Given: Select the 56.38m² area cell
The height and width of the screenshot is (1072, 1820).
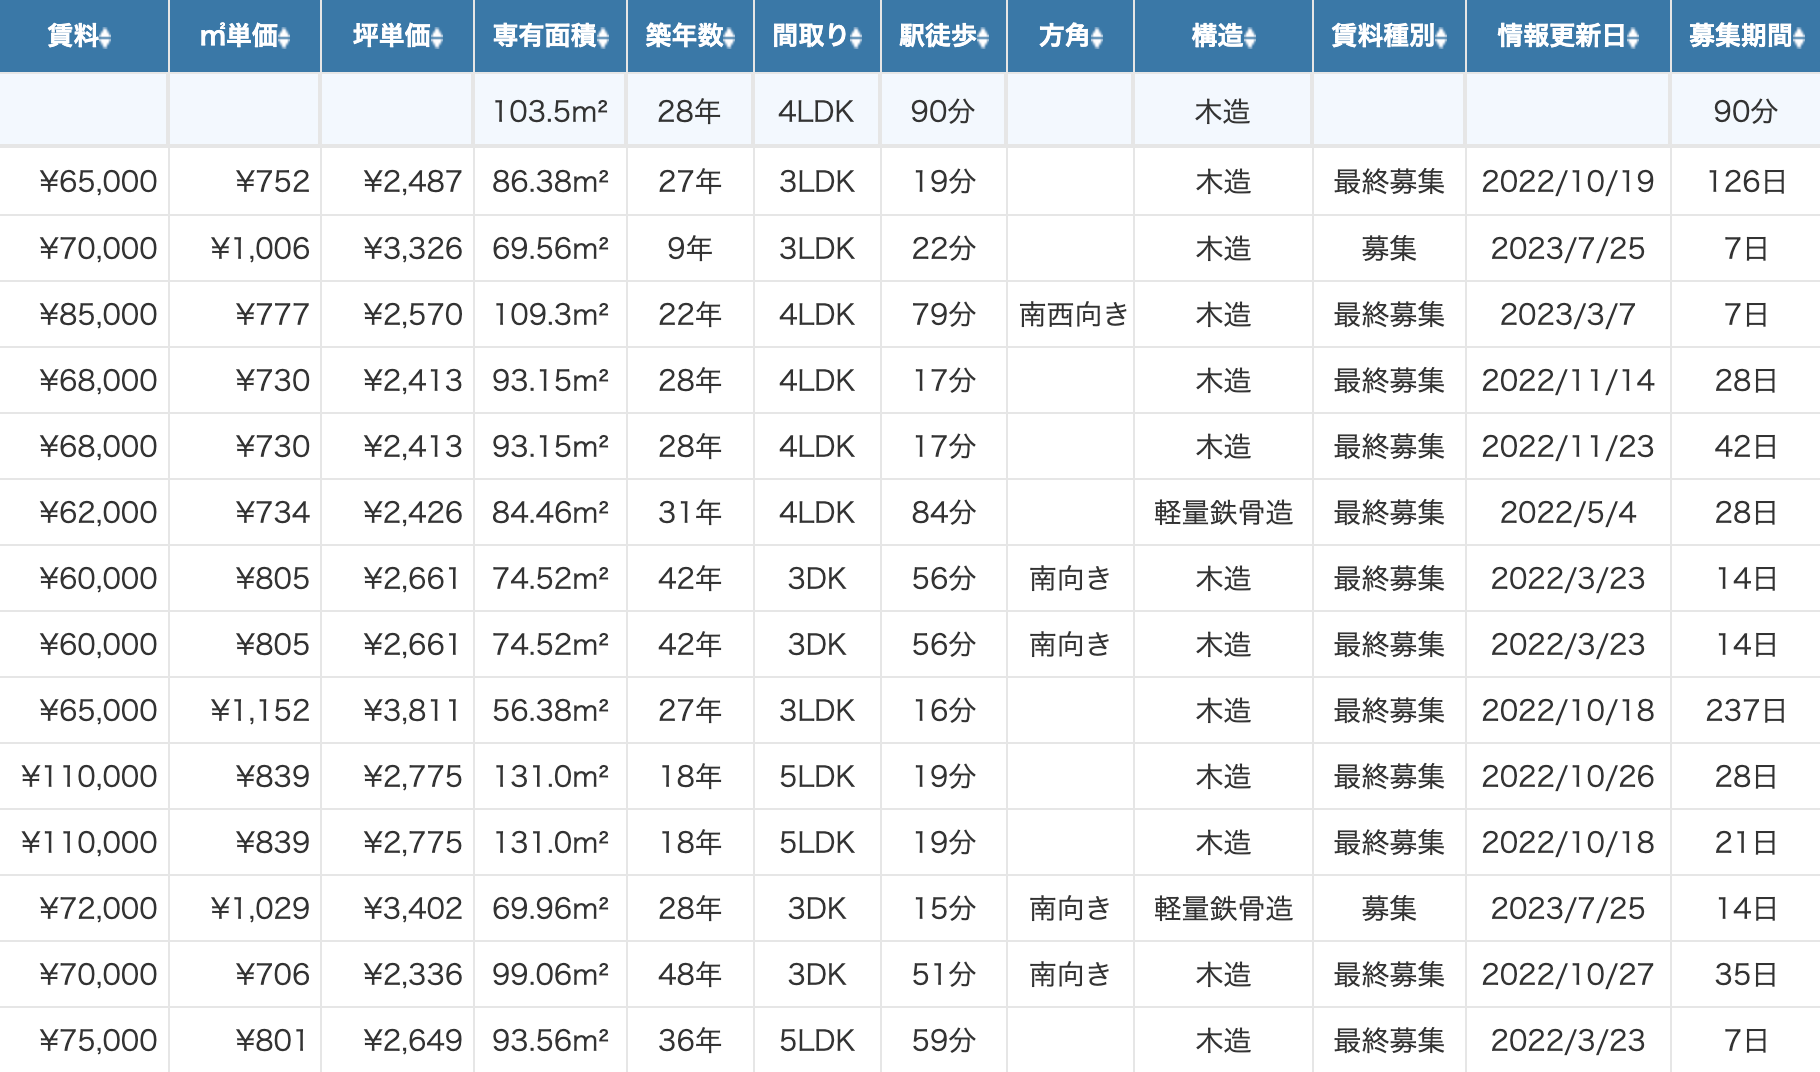Looking at the screenshot, I should click(550, 710).
